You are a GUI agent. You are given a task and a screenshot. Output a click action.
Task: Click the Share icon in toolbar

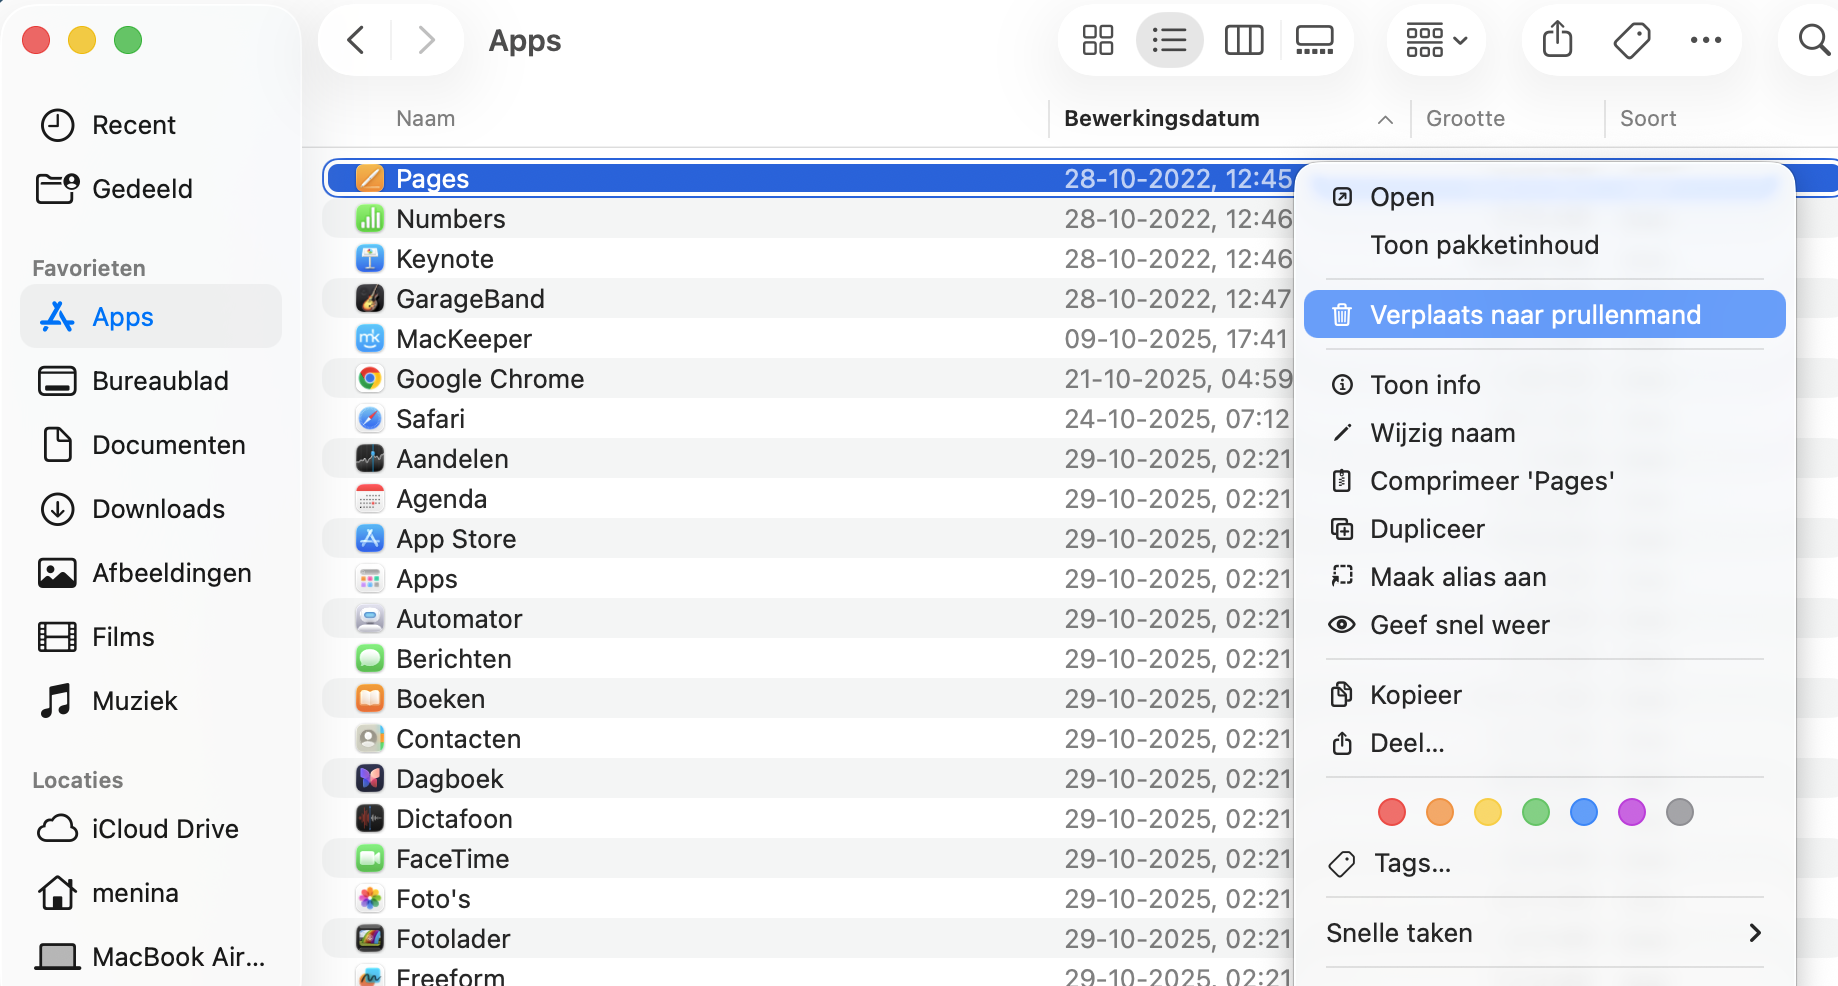[x=1556, y=40]
